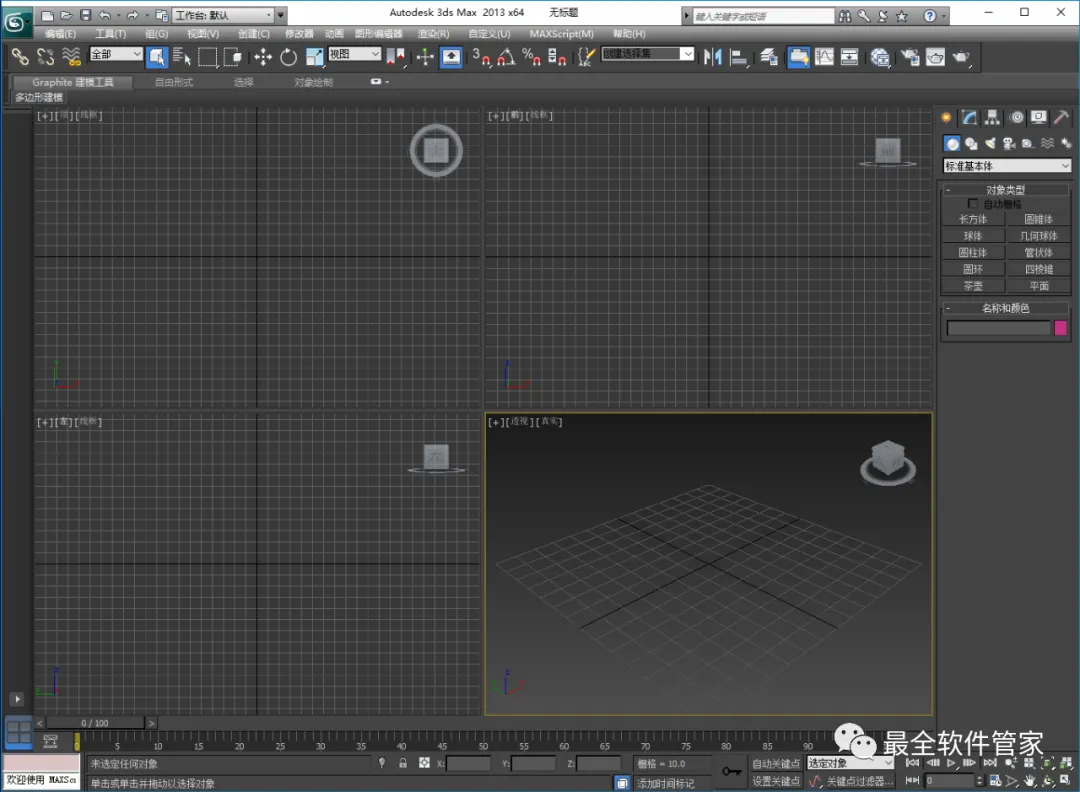The image size is (1080, 792).
Task: Switch to the 自由形式 ribbon tab
Action: point(174,82)
